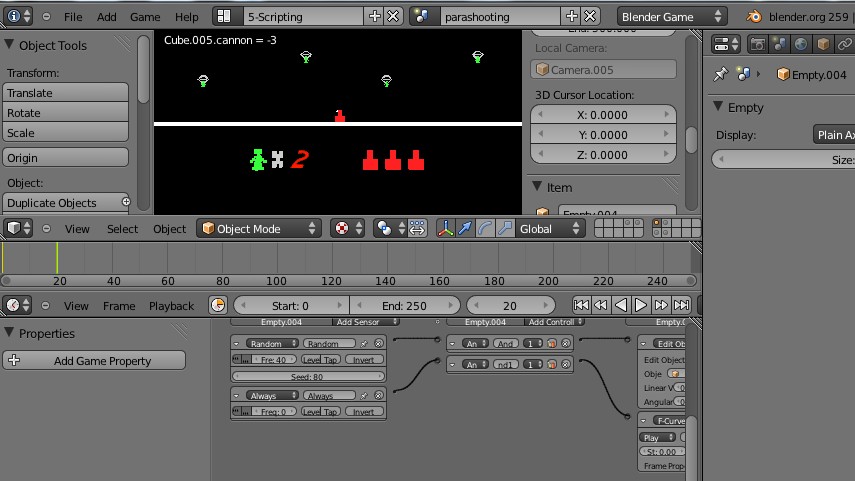Open the File menu
Image resolution: width=855 pixels, height=481 pixels.
(73, 17)
